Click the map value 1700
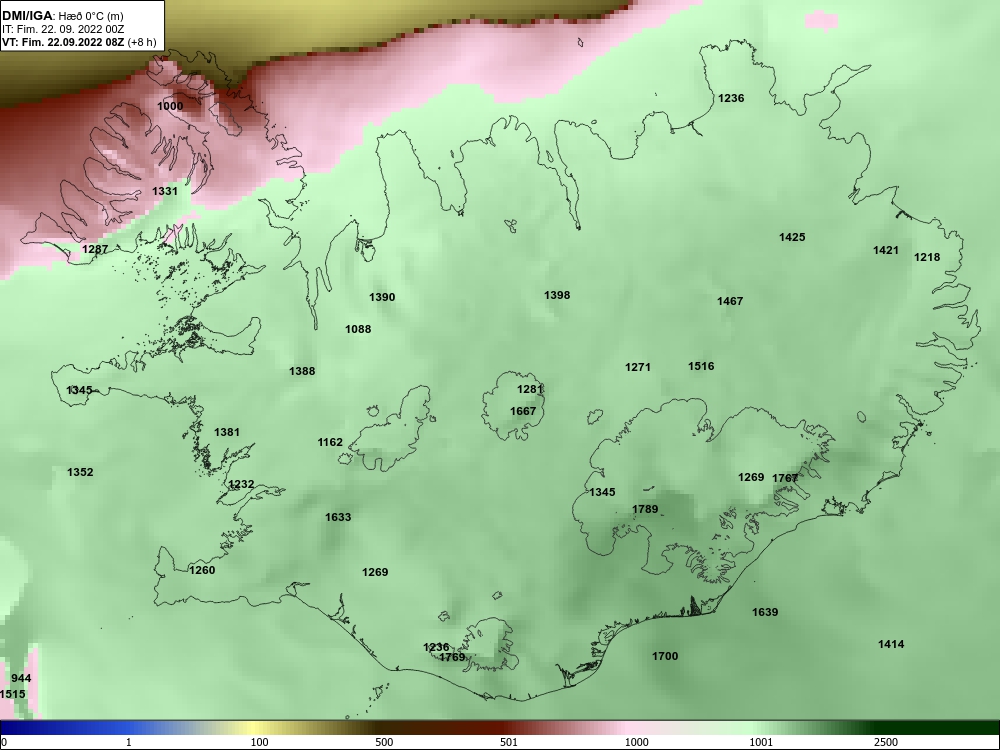This screenshot has height=750, width=1000. [665, 656]
